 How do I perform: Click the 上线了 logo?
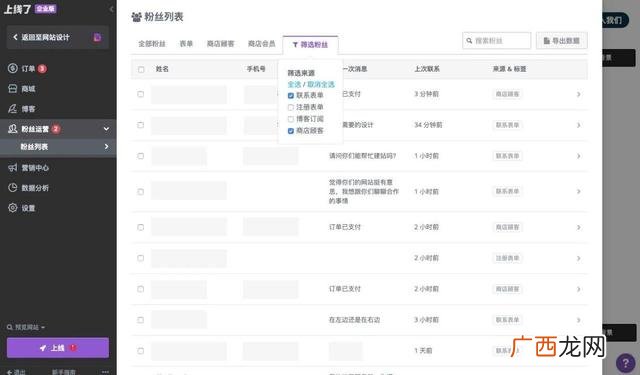tap(17, 9)
